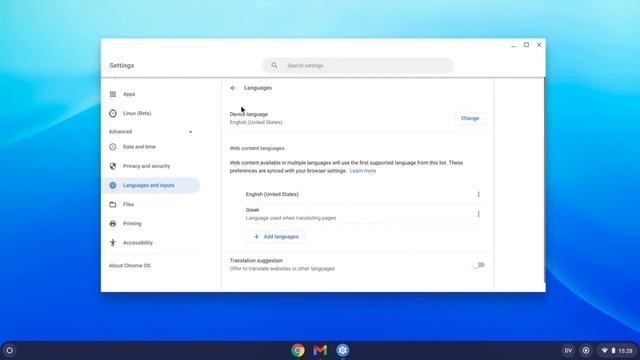Click the Files folder icon
This screenshot has width=640, height=360.
[113, 204]
